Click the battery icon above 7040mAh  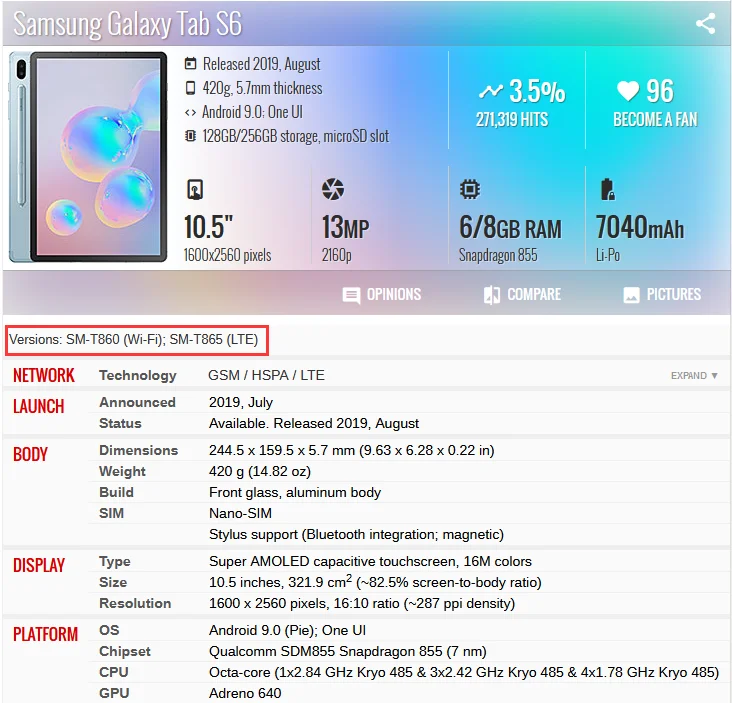pyautogui.click(x=607, y=190)
